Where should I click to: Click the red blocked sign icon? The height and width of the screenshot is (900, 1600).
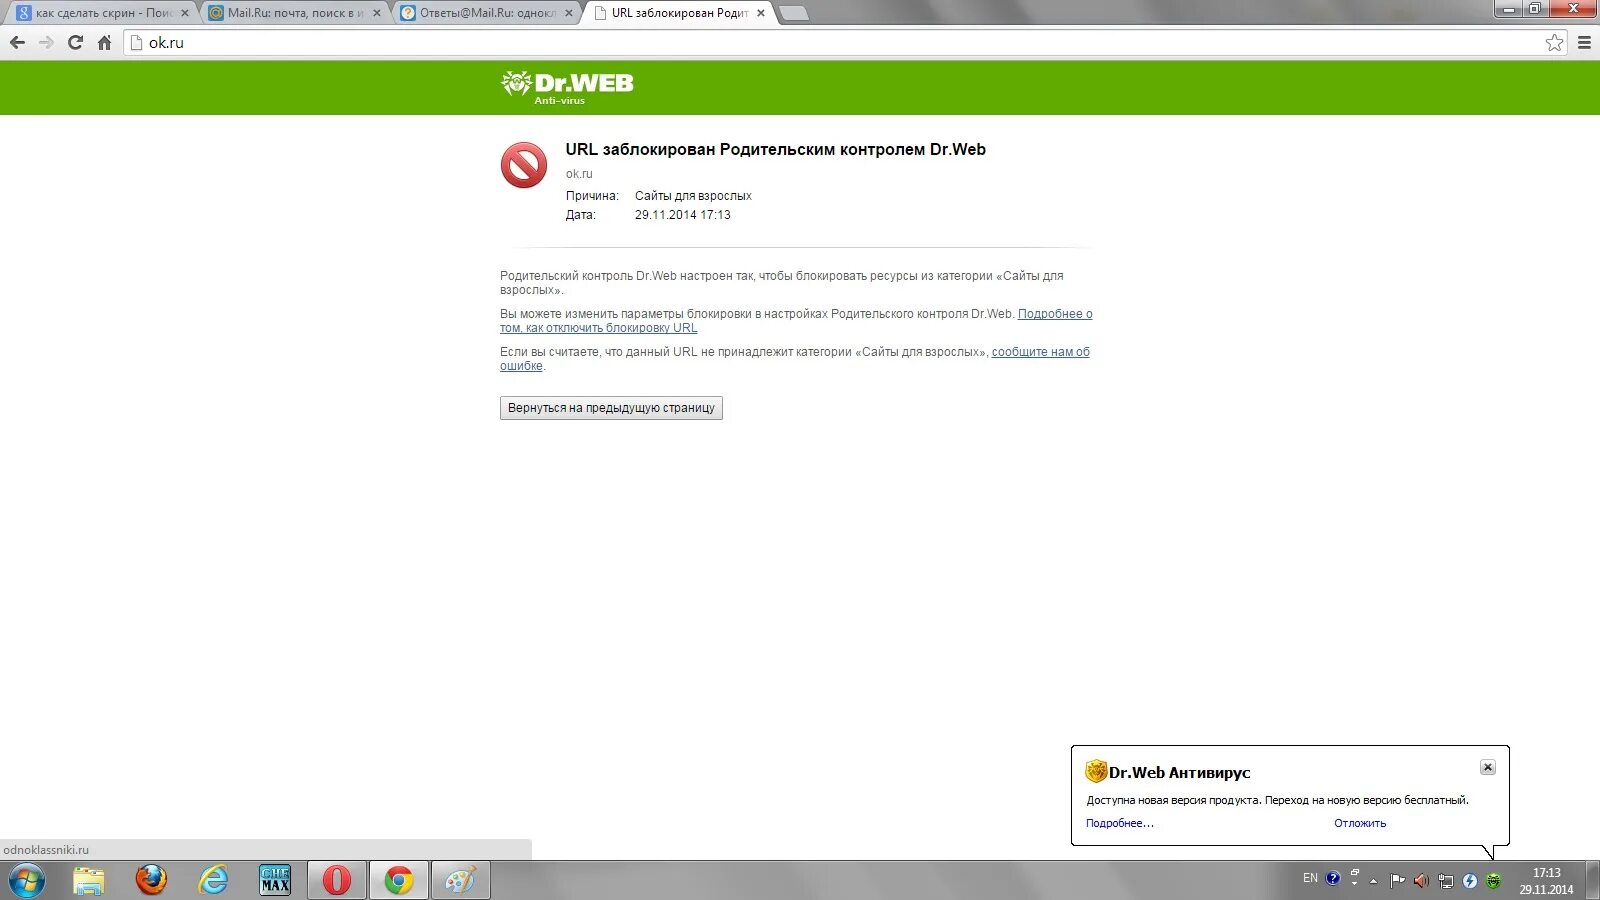524,165
